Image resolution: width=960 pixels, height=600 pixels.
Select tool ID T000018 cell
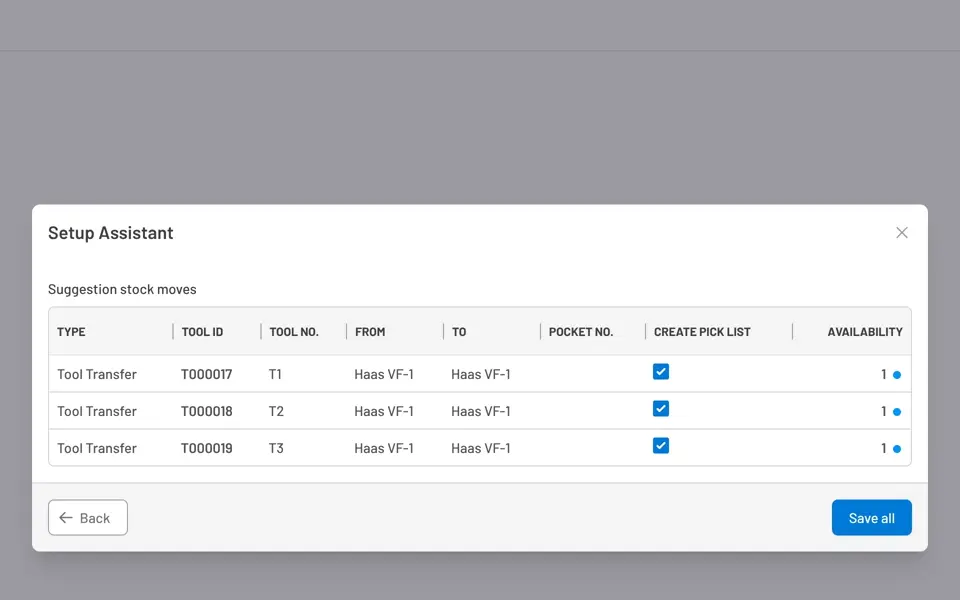point(206,411)
